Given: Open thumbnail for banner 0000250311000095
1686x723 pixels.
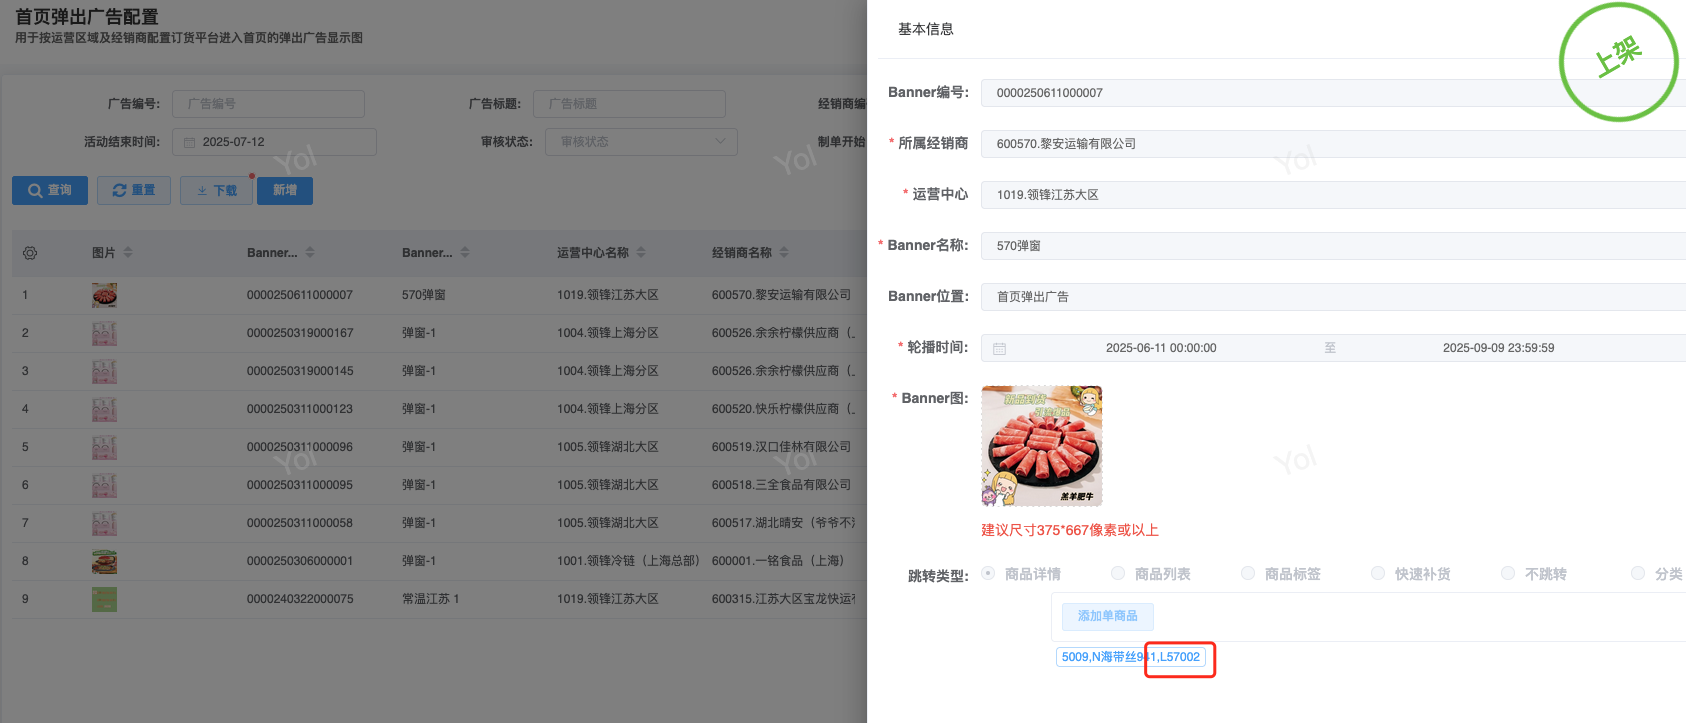Looking at the screenshot, I should pyautogui.click(x=104, y=485).
